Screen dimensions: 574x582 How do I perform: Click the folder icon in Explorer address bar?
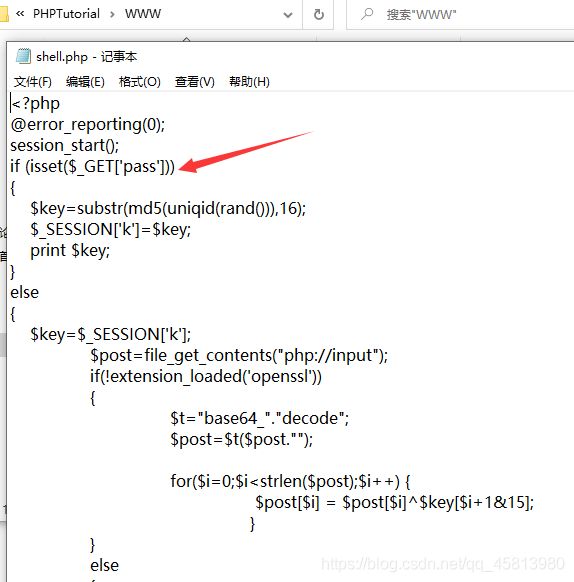(4, 14)
